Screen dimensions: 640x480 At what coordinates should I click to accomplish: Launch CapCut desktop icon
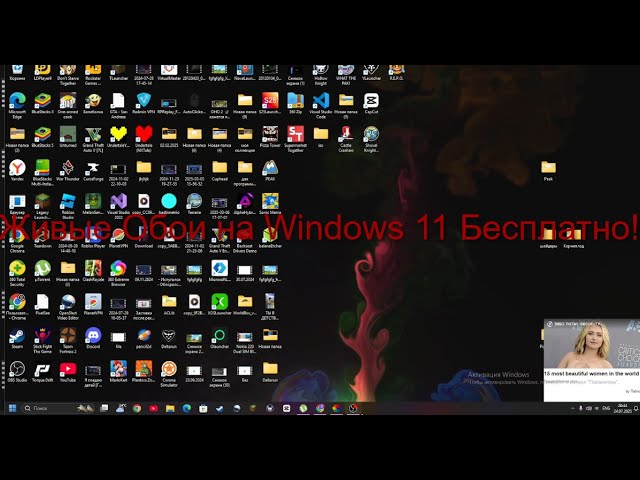tap(371, 104)
